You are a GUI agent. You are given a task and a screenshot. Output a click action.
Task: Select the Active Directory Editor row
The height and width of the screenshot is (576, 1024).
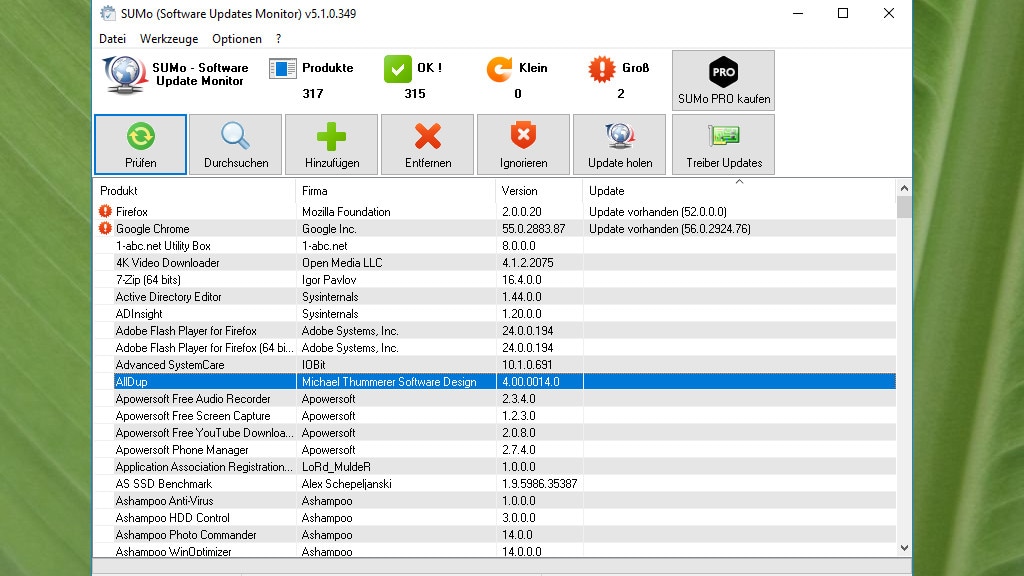click(x=495, y=296)
